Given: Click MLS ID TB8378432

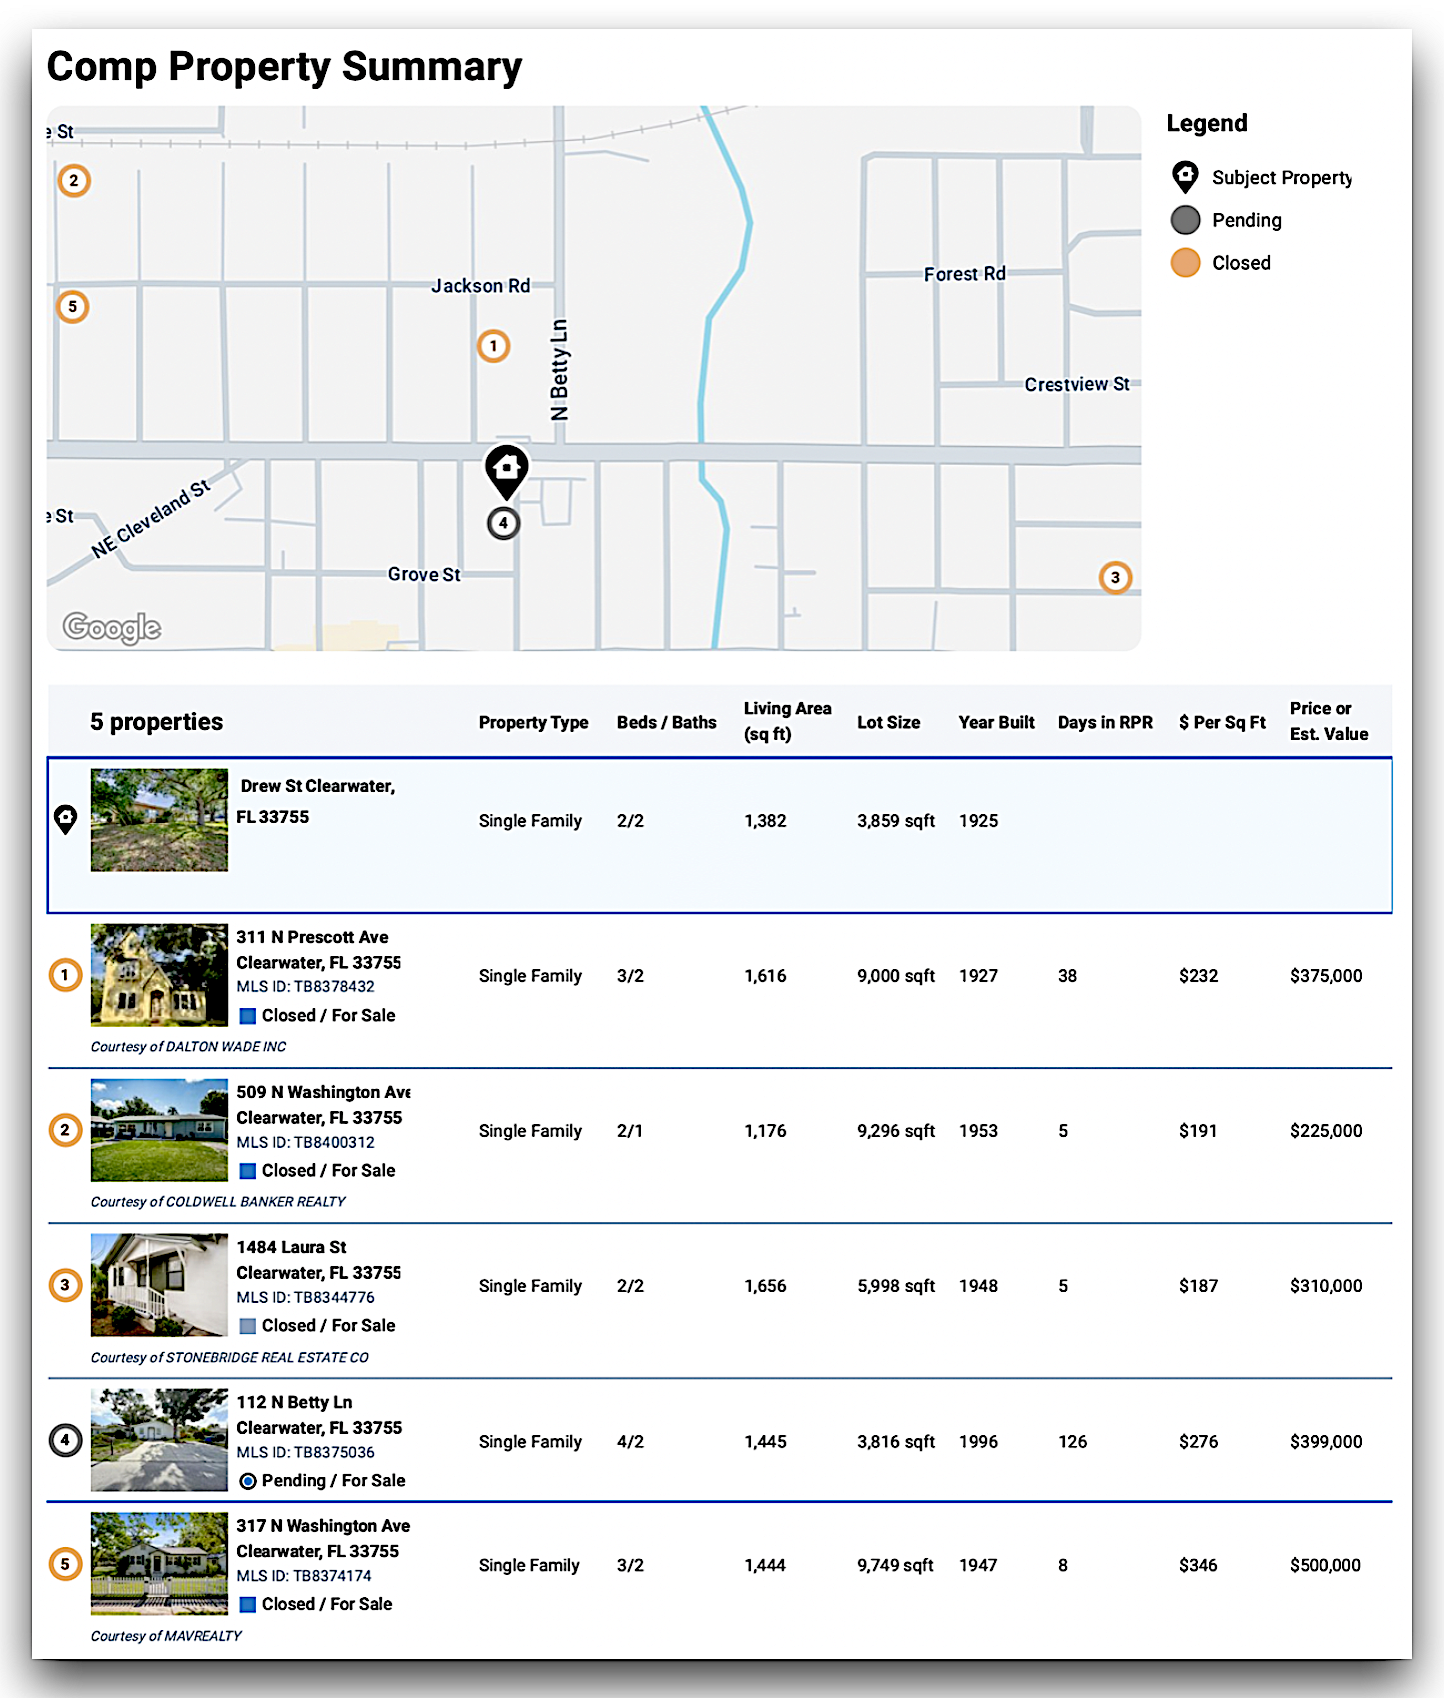Looking at the screenshot, I should tap(305, 986).
